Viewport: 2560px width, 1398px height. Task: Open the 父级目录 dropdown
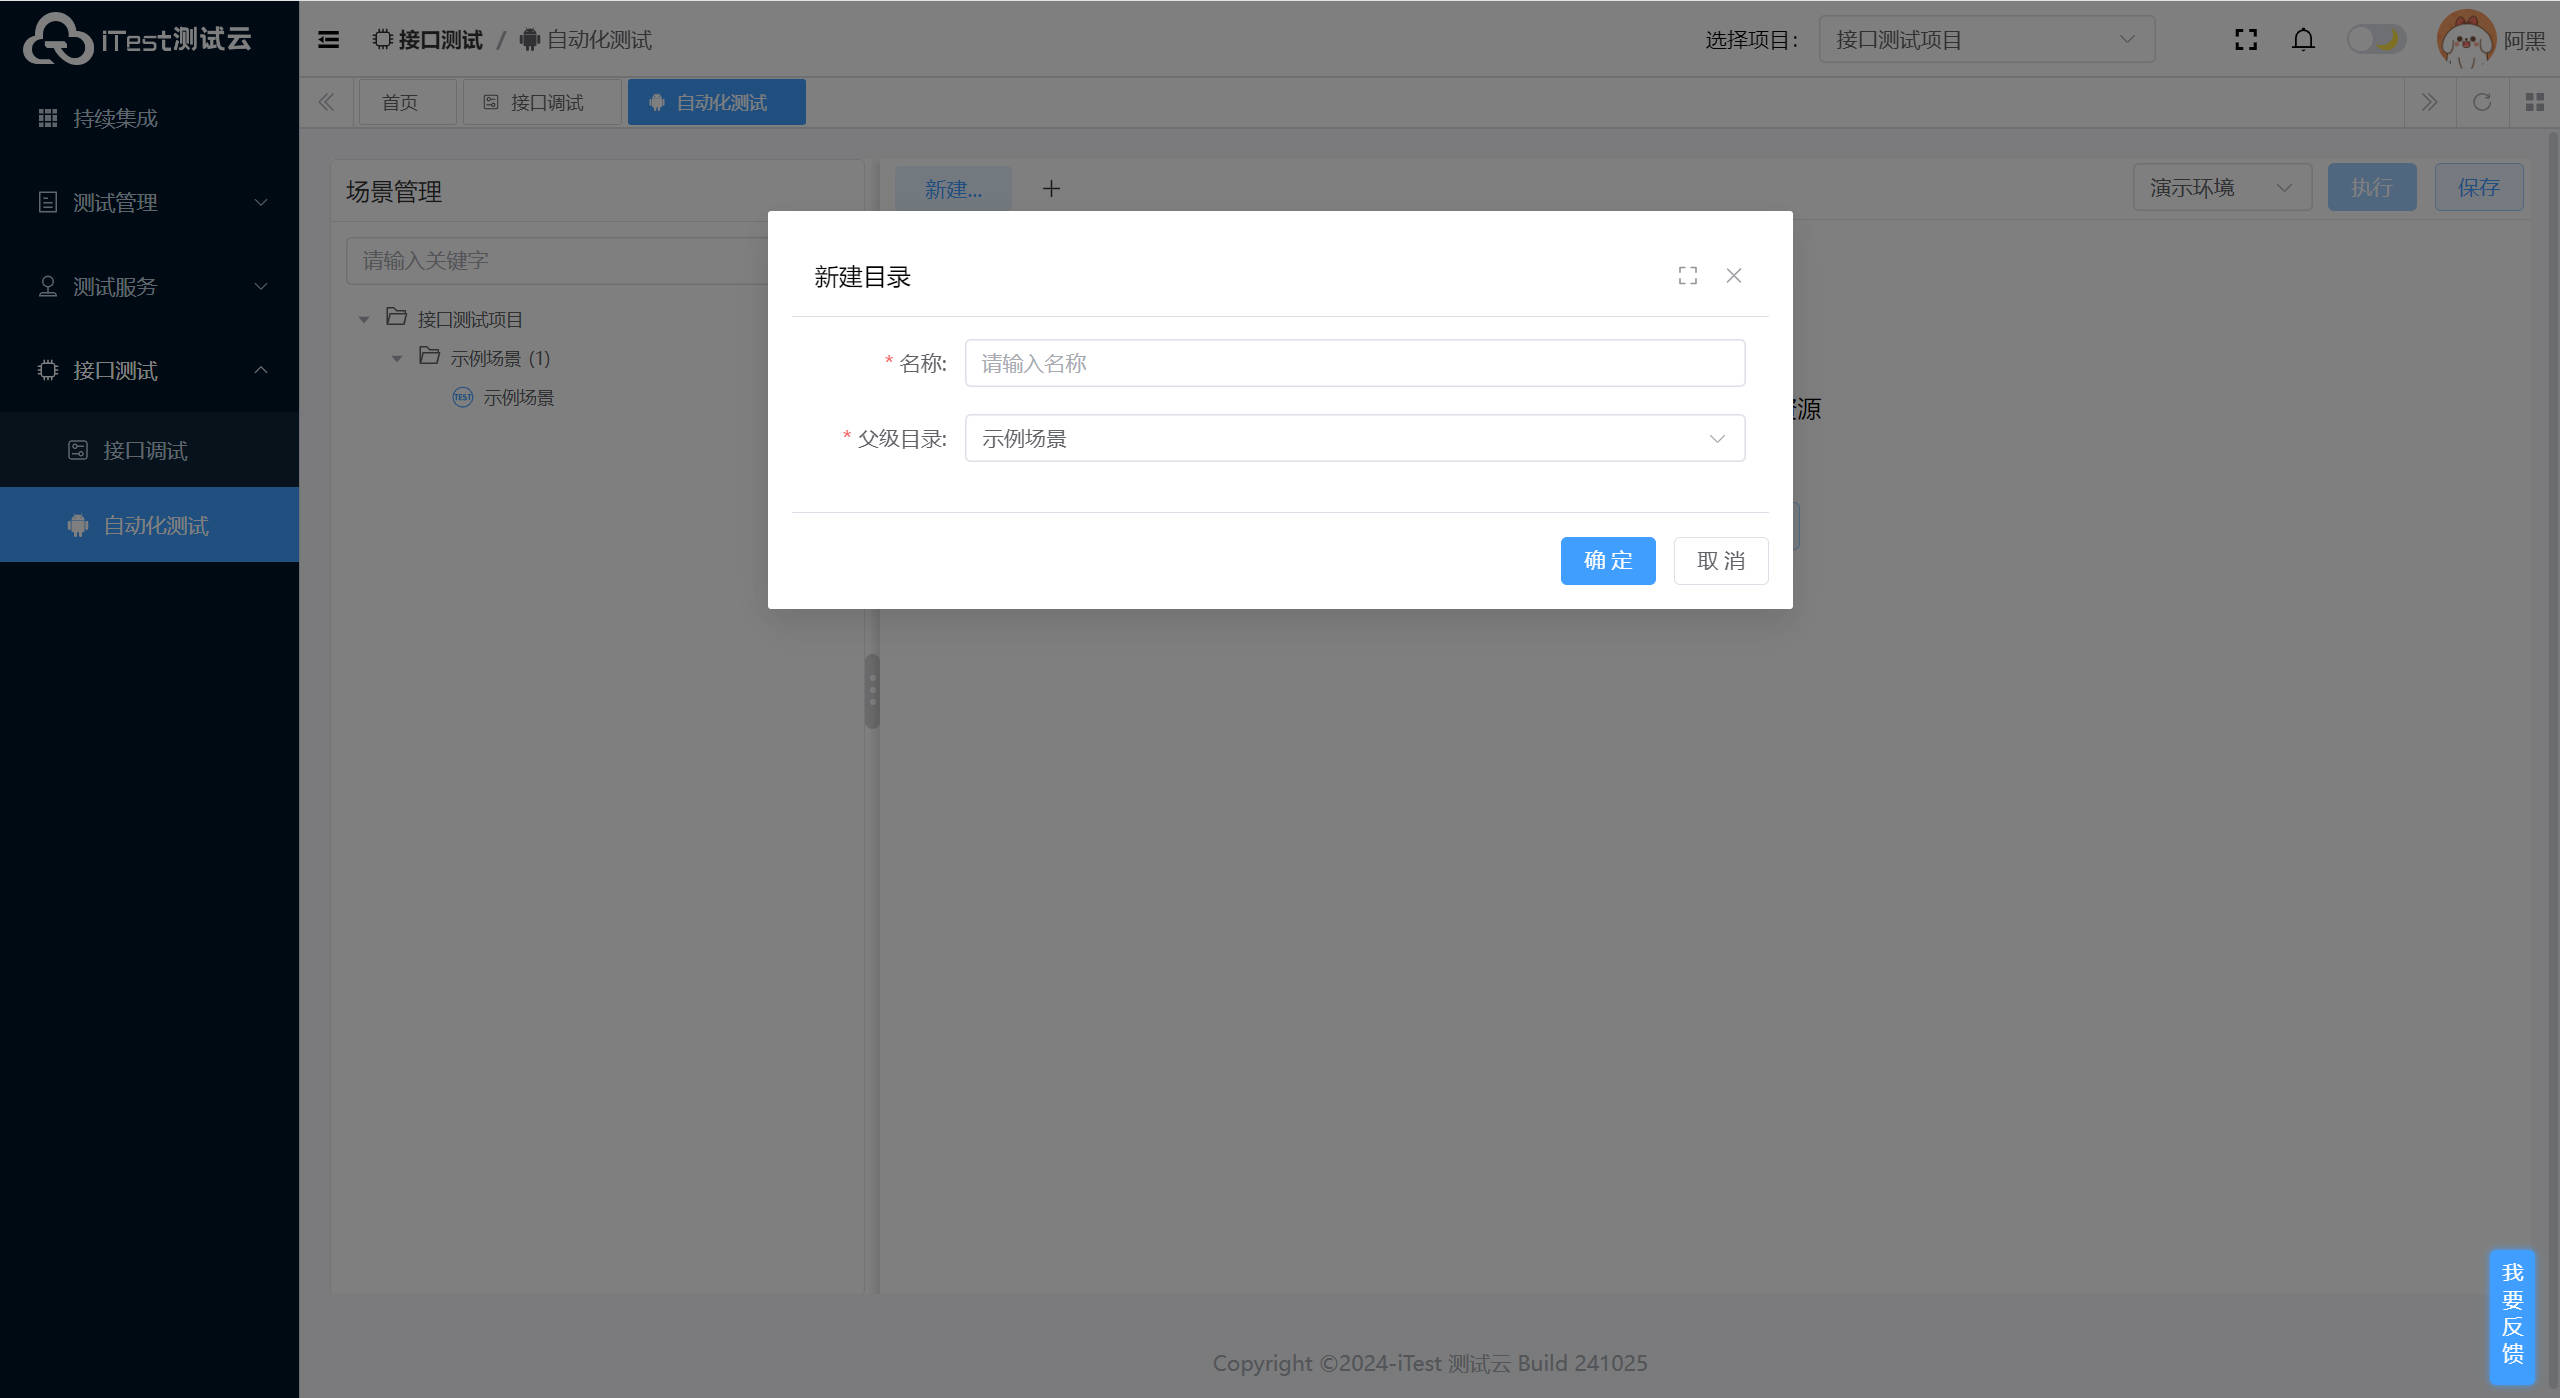click(x=1354, y=439)
